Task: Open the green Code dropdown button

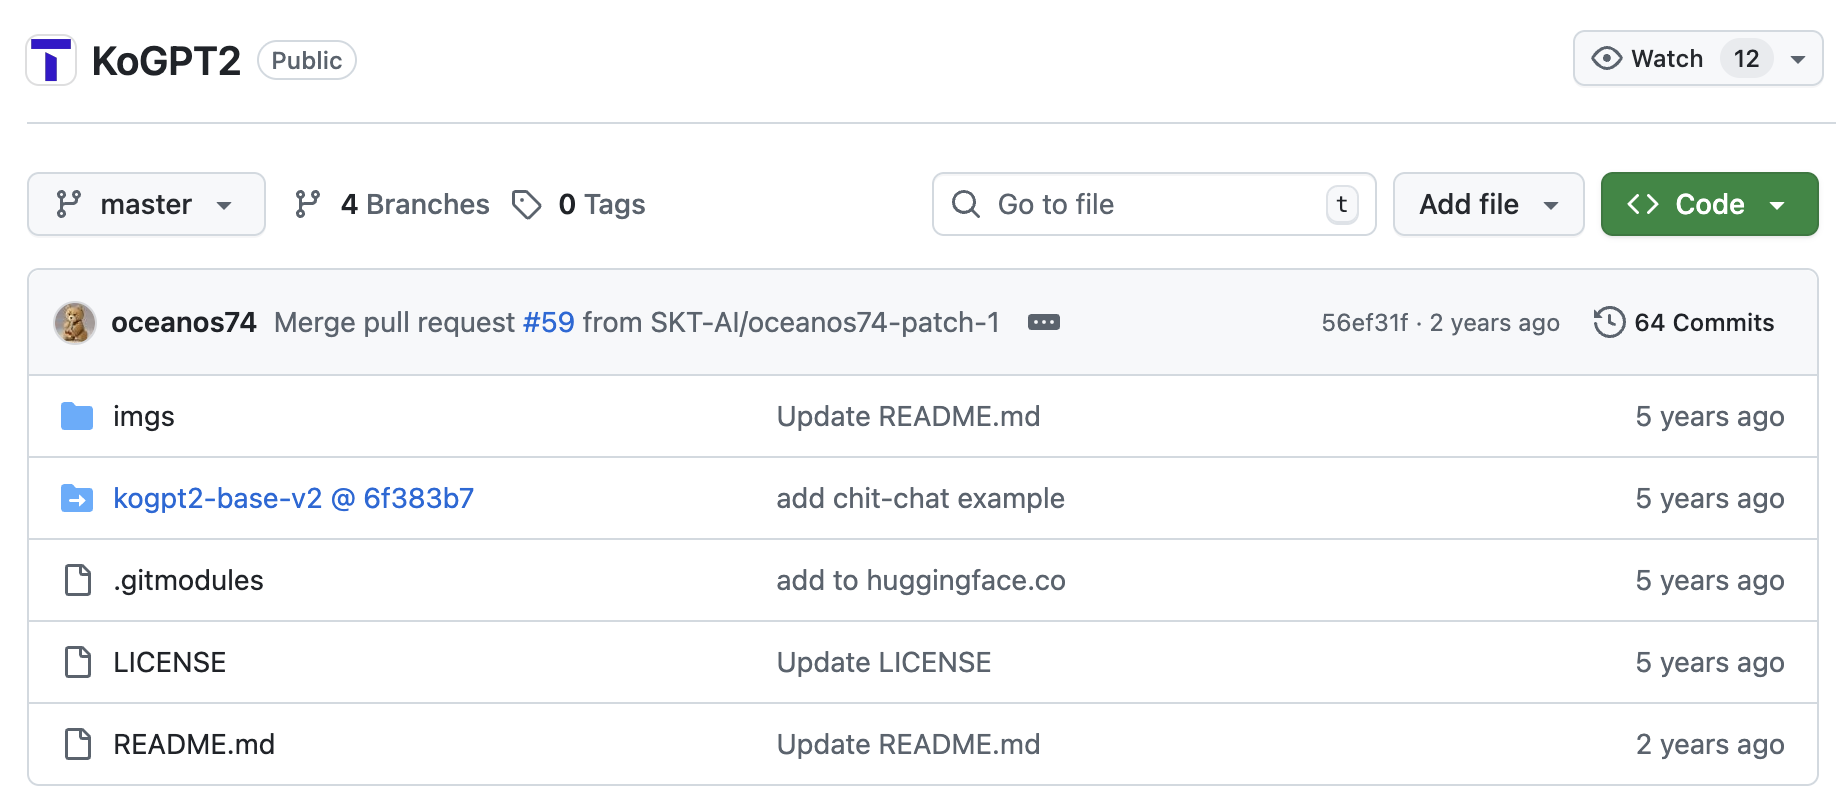Action: (1709, 204)
